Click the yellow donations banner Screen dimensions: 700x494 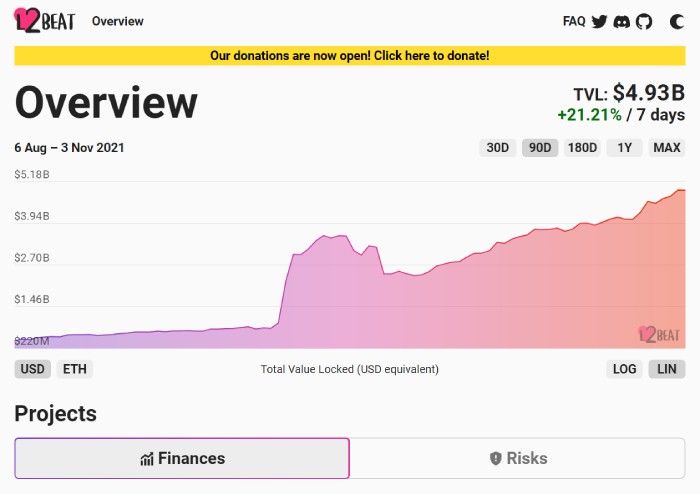pyautogui.click(x=349, y=56)
